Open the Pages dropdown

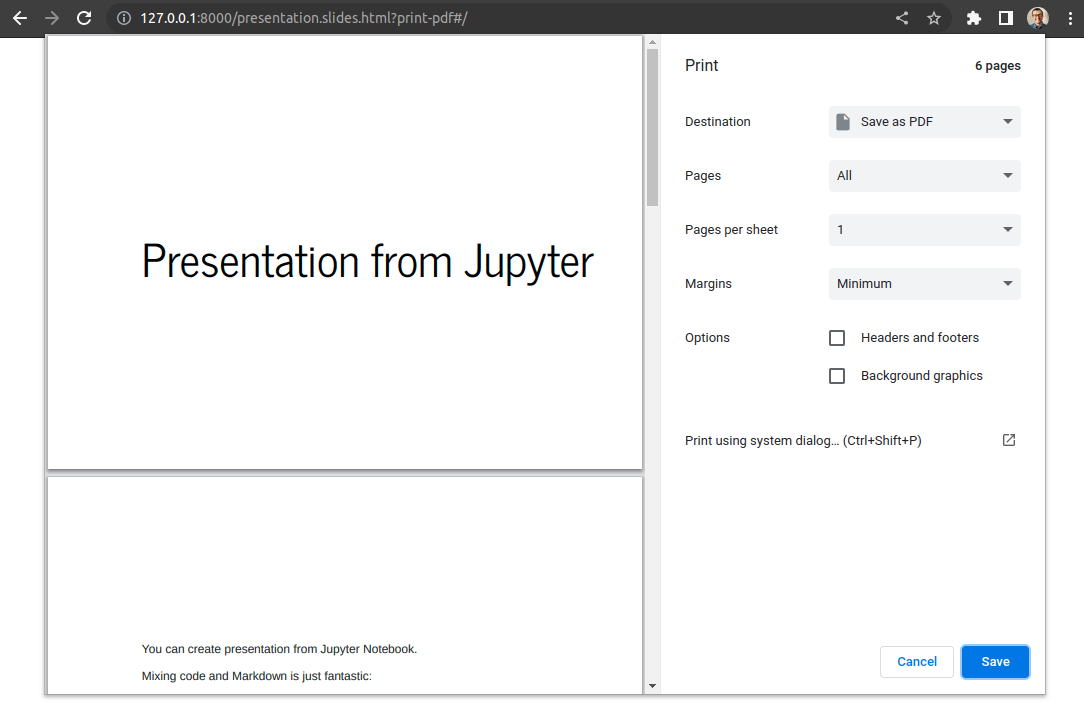924,175
